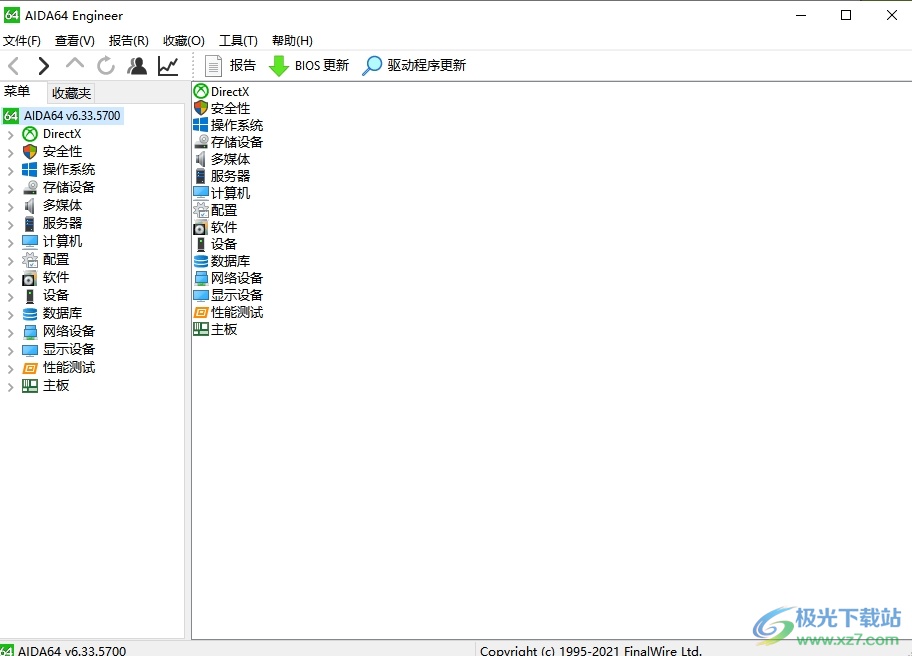Select 设备 label in left tree
The image size is (912, 656).
pyautogui.click(x=56, y=295)
